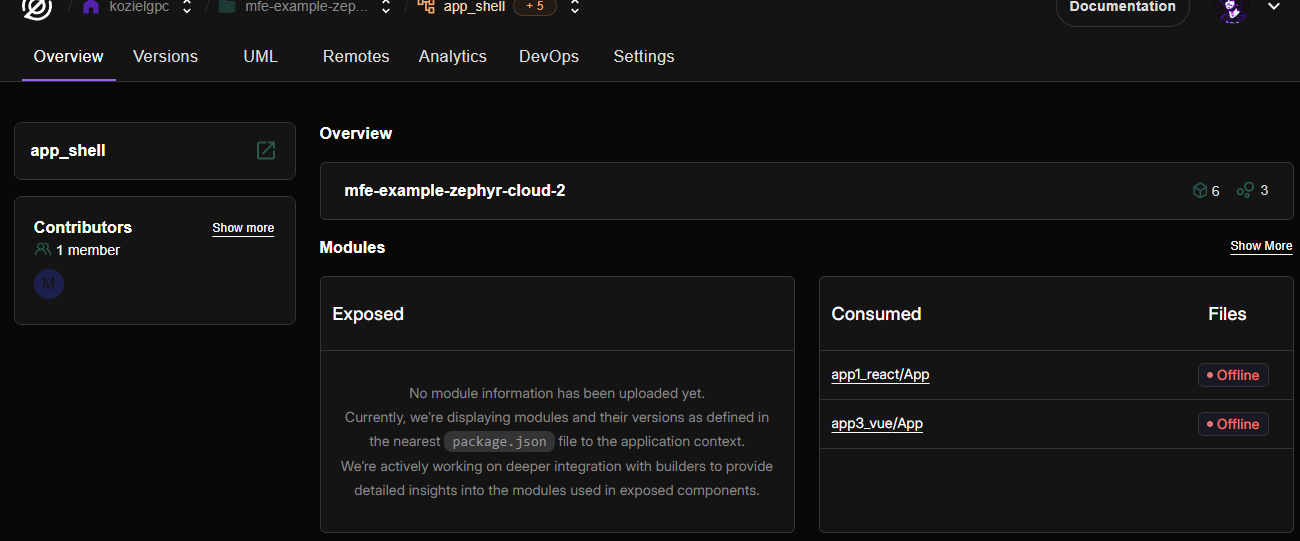Expand the kozielgpc organization switcher
Screen dimensions: 1300x541
(x=187, y=6)
